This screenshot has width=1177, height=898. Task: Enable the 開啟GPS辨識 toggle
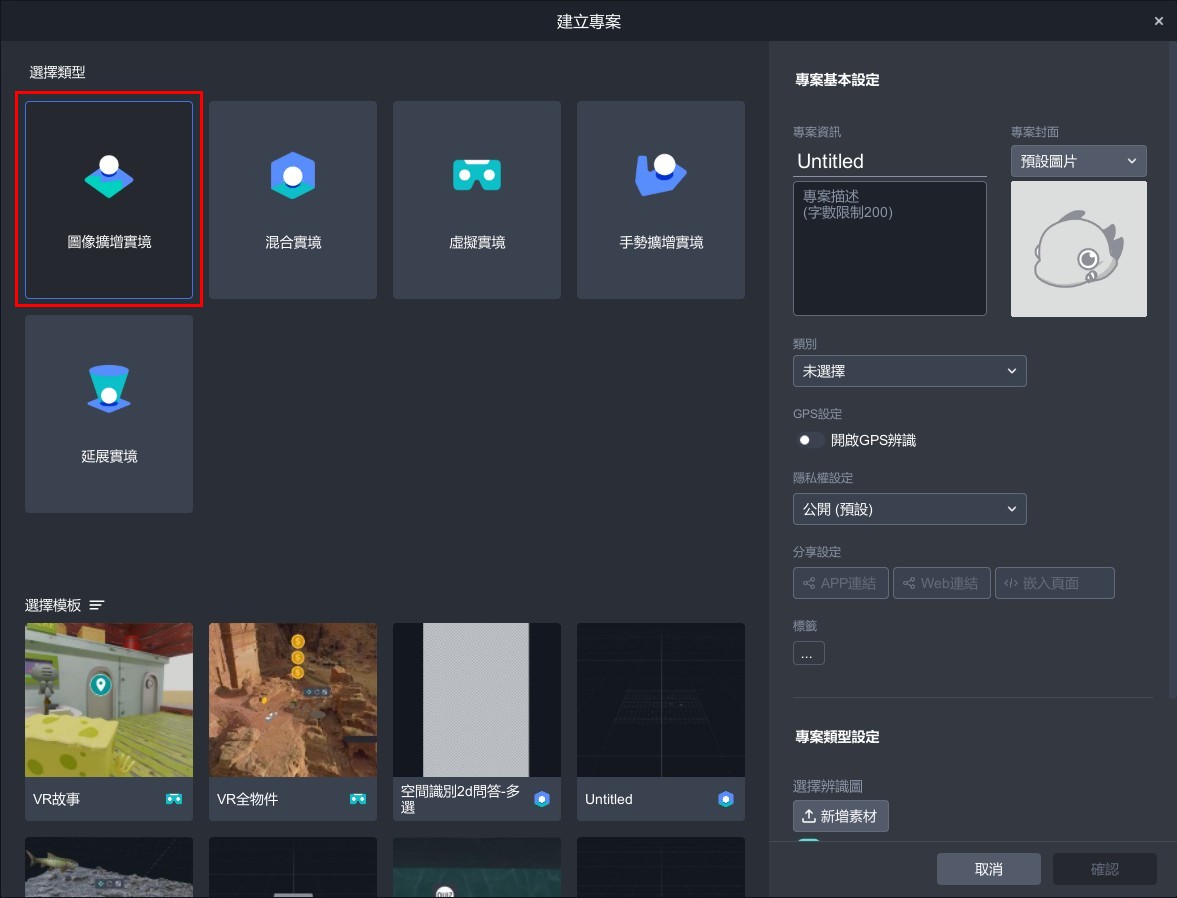pyautogui.click(x=810, y=440)
